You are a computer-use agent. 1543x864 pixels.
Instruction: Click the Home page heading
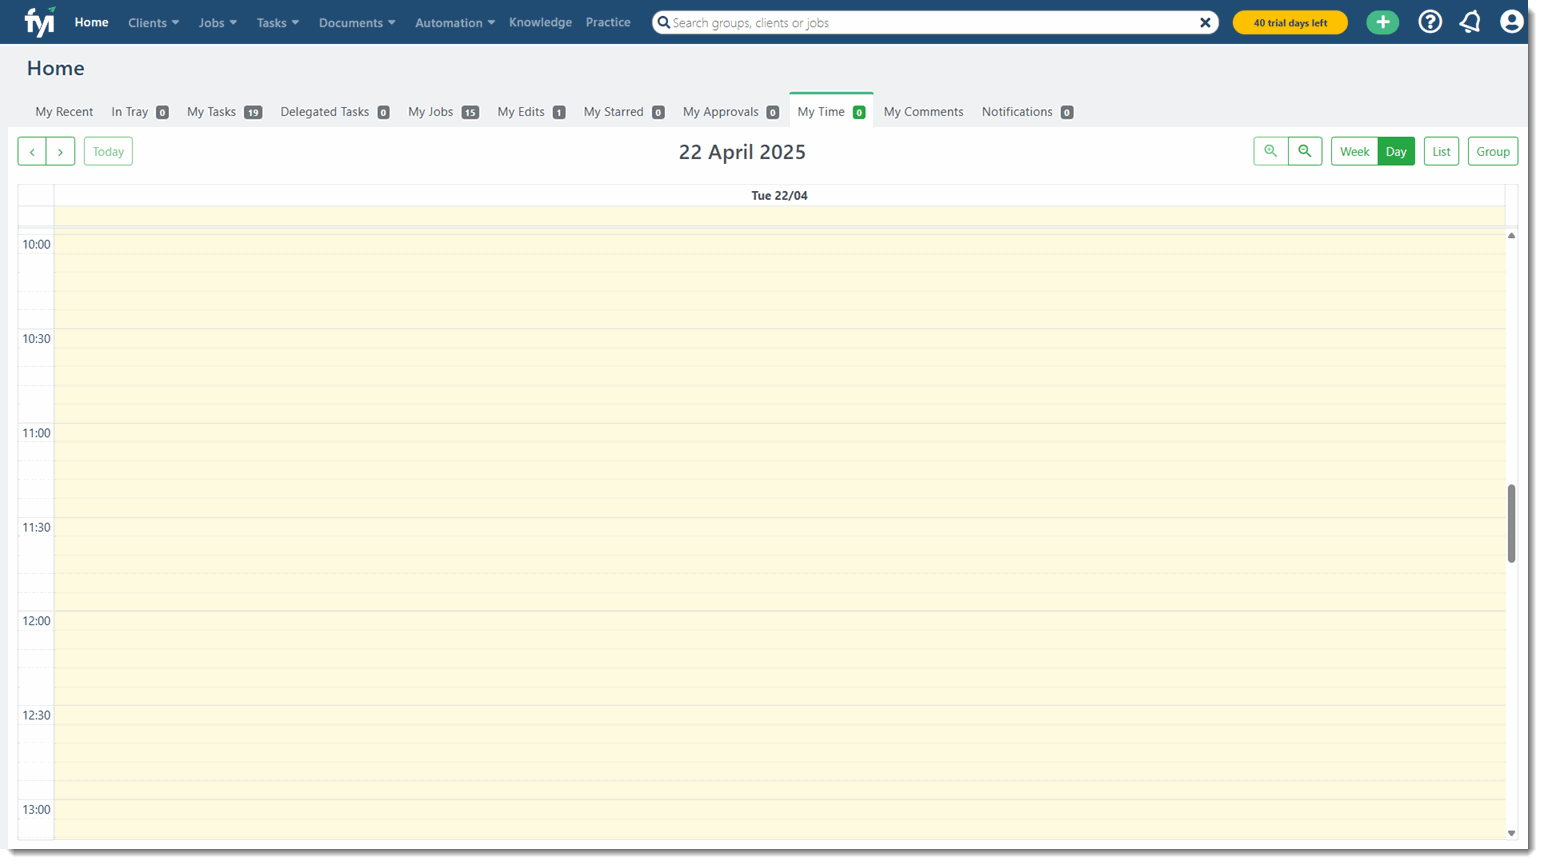tap(56, 68)
